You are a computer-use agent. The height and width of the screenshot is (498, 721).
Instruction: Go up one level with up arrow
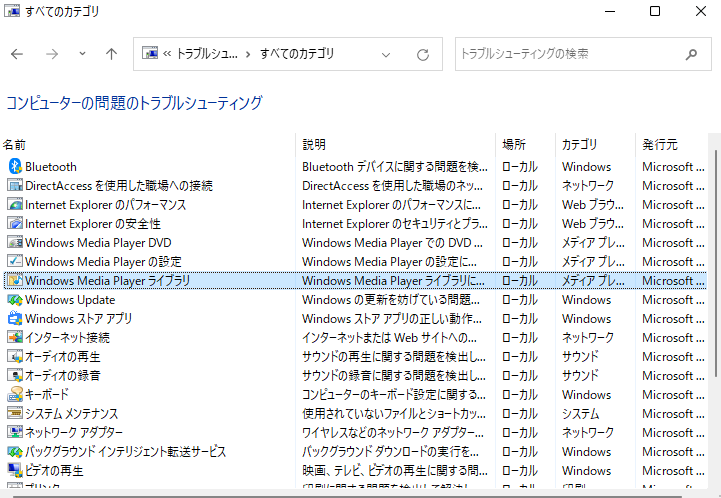pos(111,54)
